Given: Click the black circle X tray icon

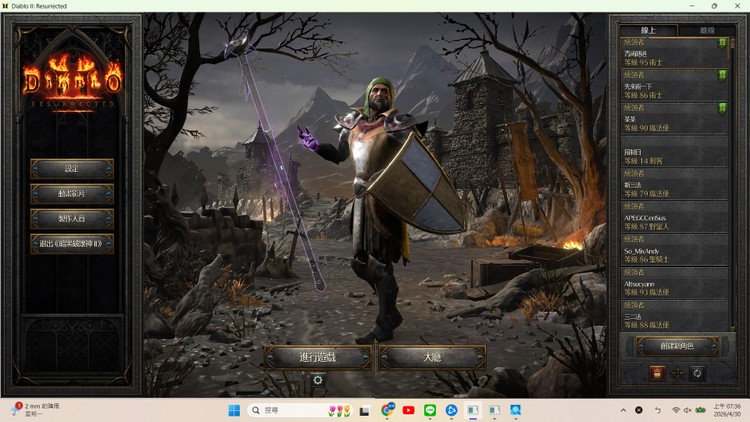Looking at the screenshot, I should pyautogui.click(x=639, y=410).
